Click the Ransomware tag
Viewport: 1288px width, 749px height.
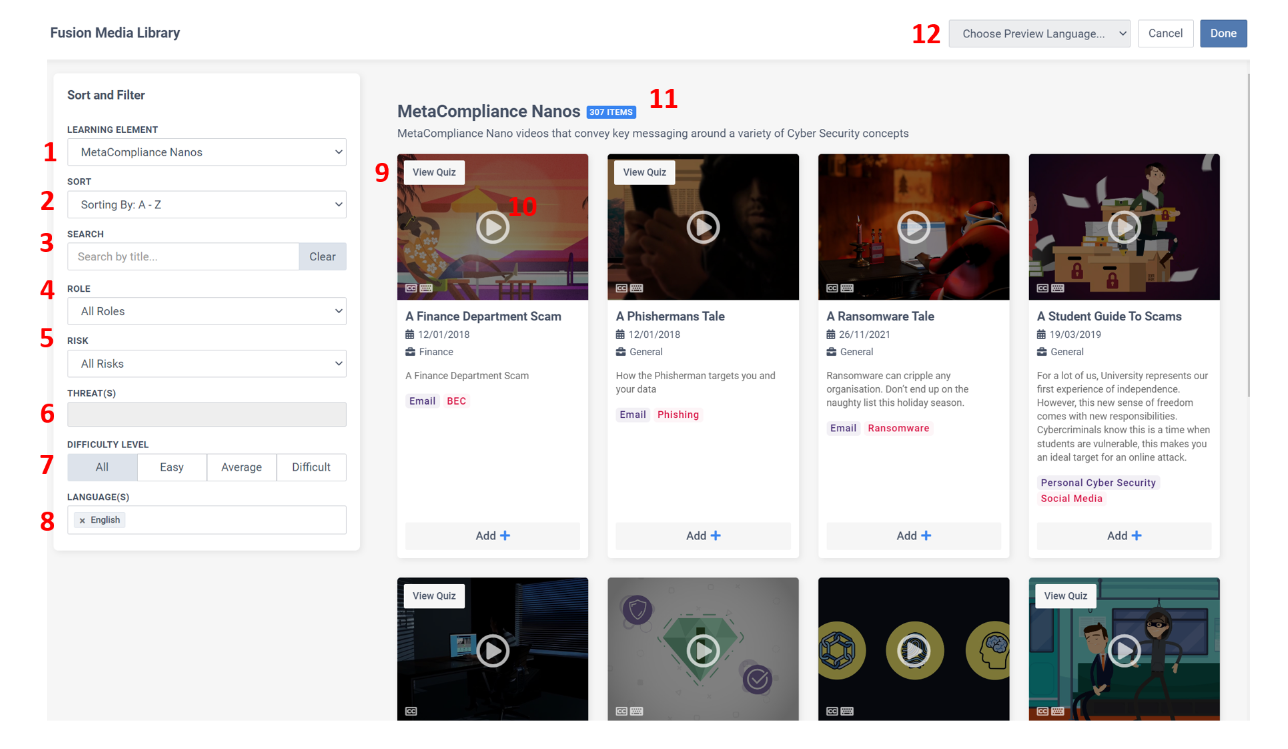coord(898,428)
